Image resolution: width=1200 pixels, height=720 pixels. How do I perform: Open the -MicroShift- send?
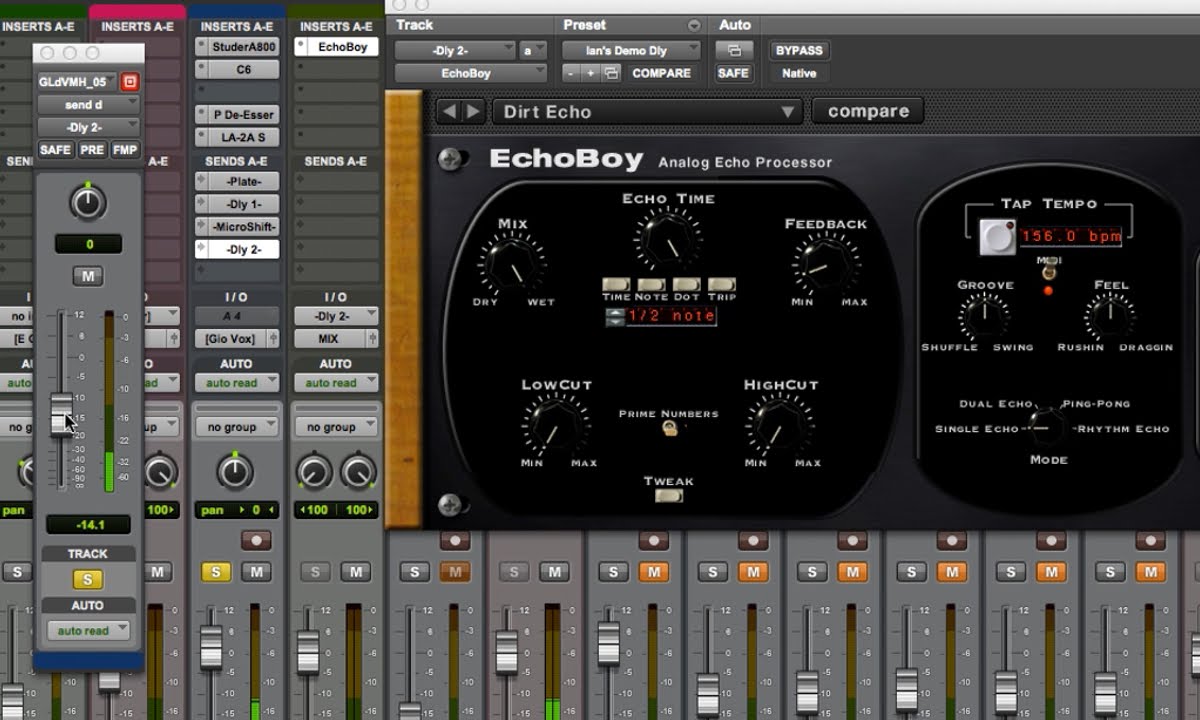click(x=237, y=227)
